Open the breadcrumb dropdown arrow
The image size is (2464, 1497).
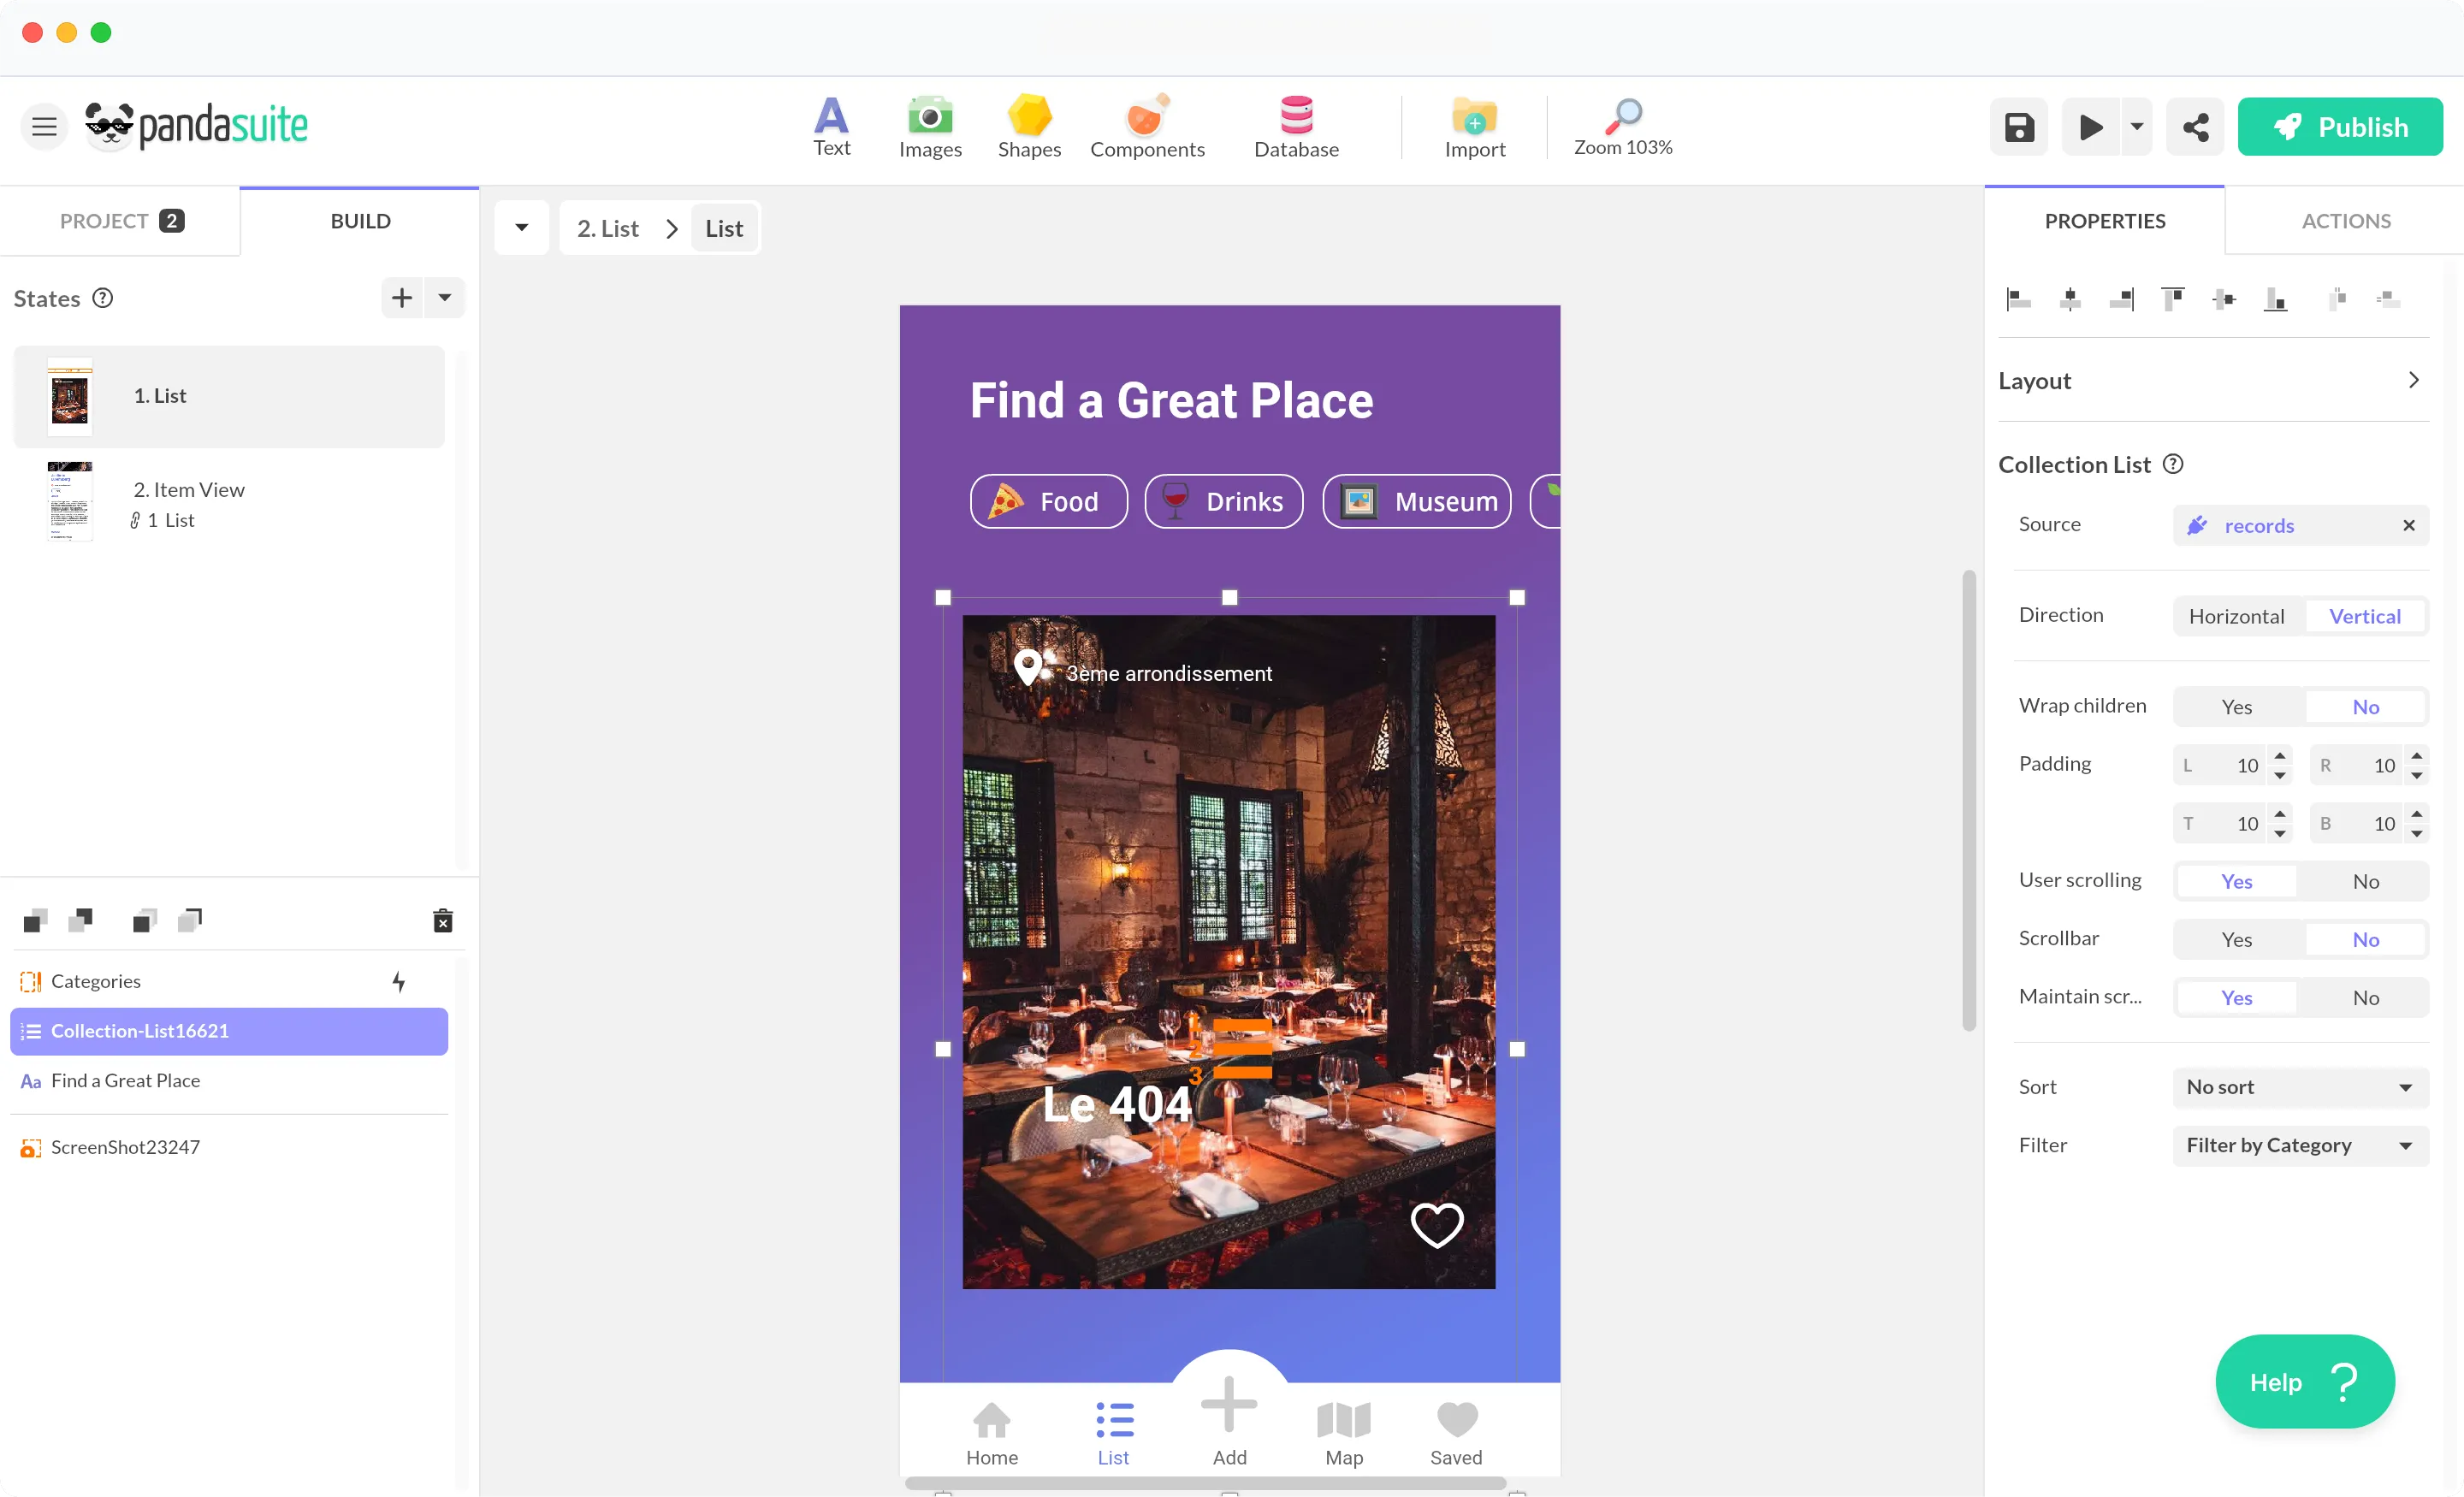[522, 228]
